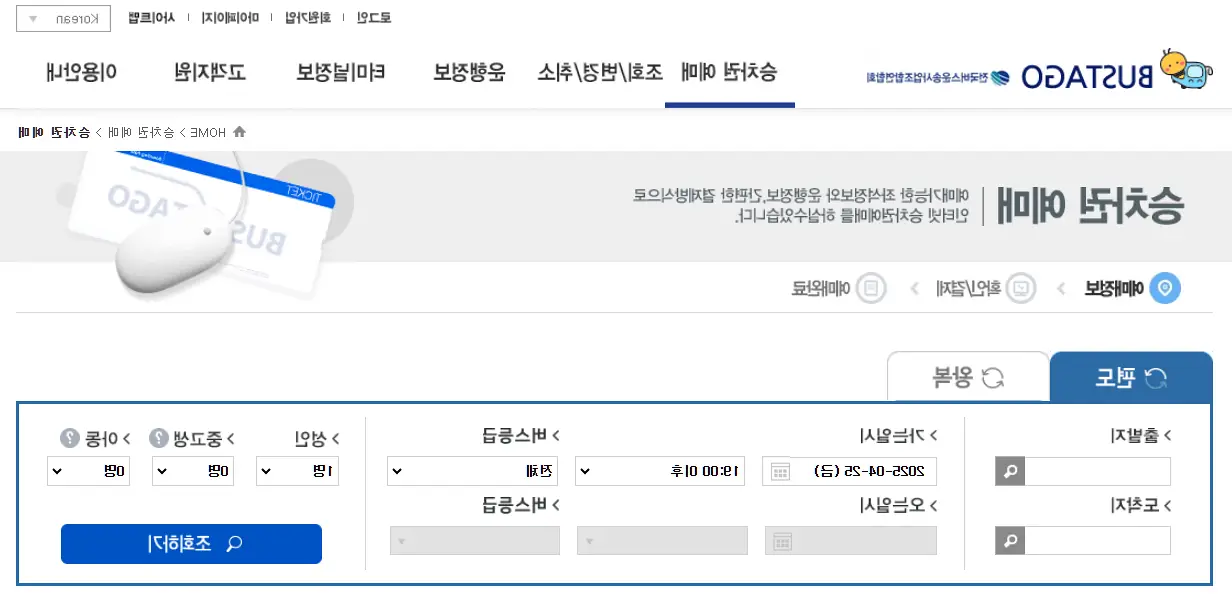Click the 예매정보 step pin icon
This screenshot has height=600, width=1232.
tap(1163, 289)
